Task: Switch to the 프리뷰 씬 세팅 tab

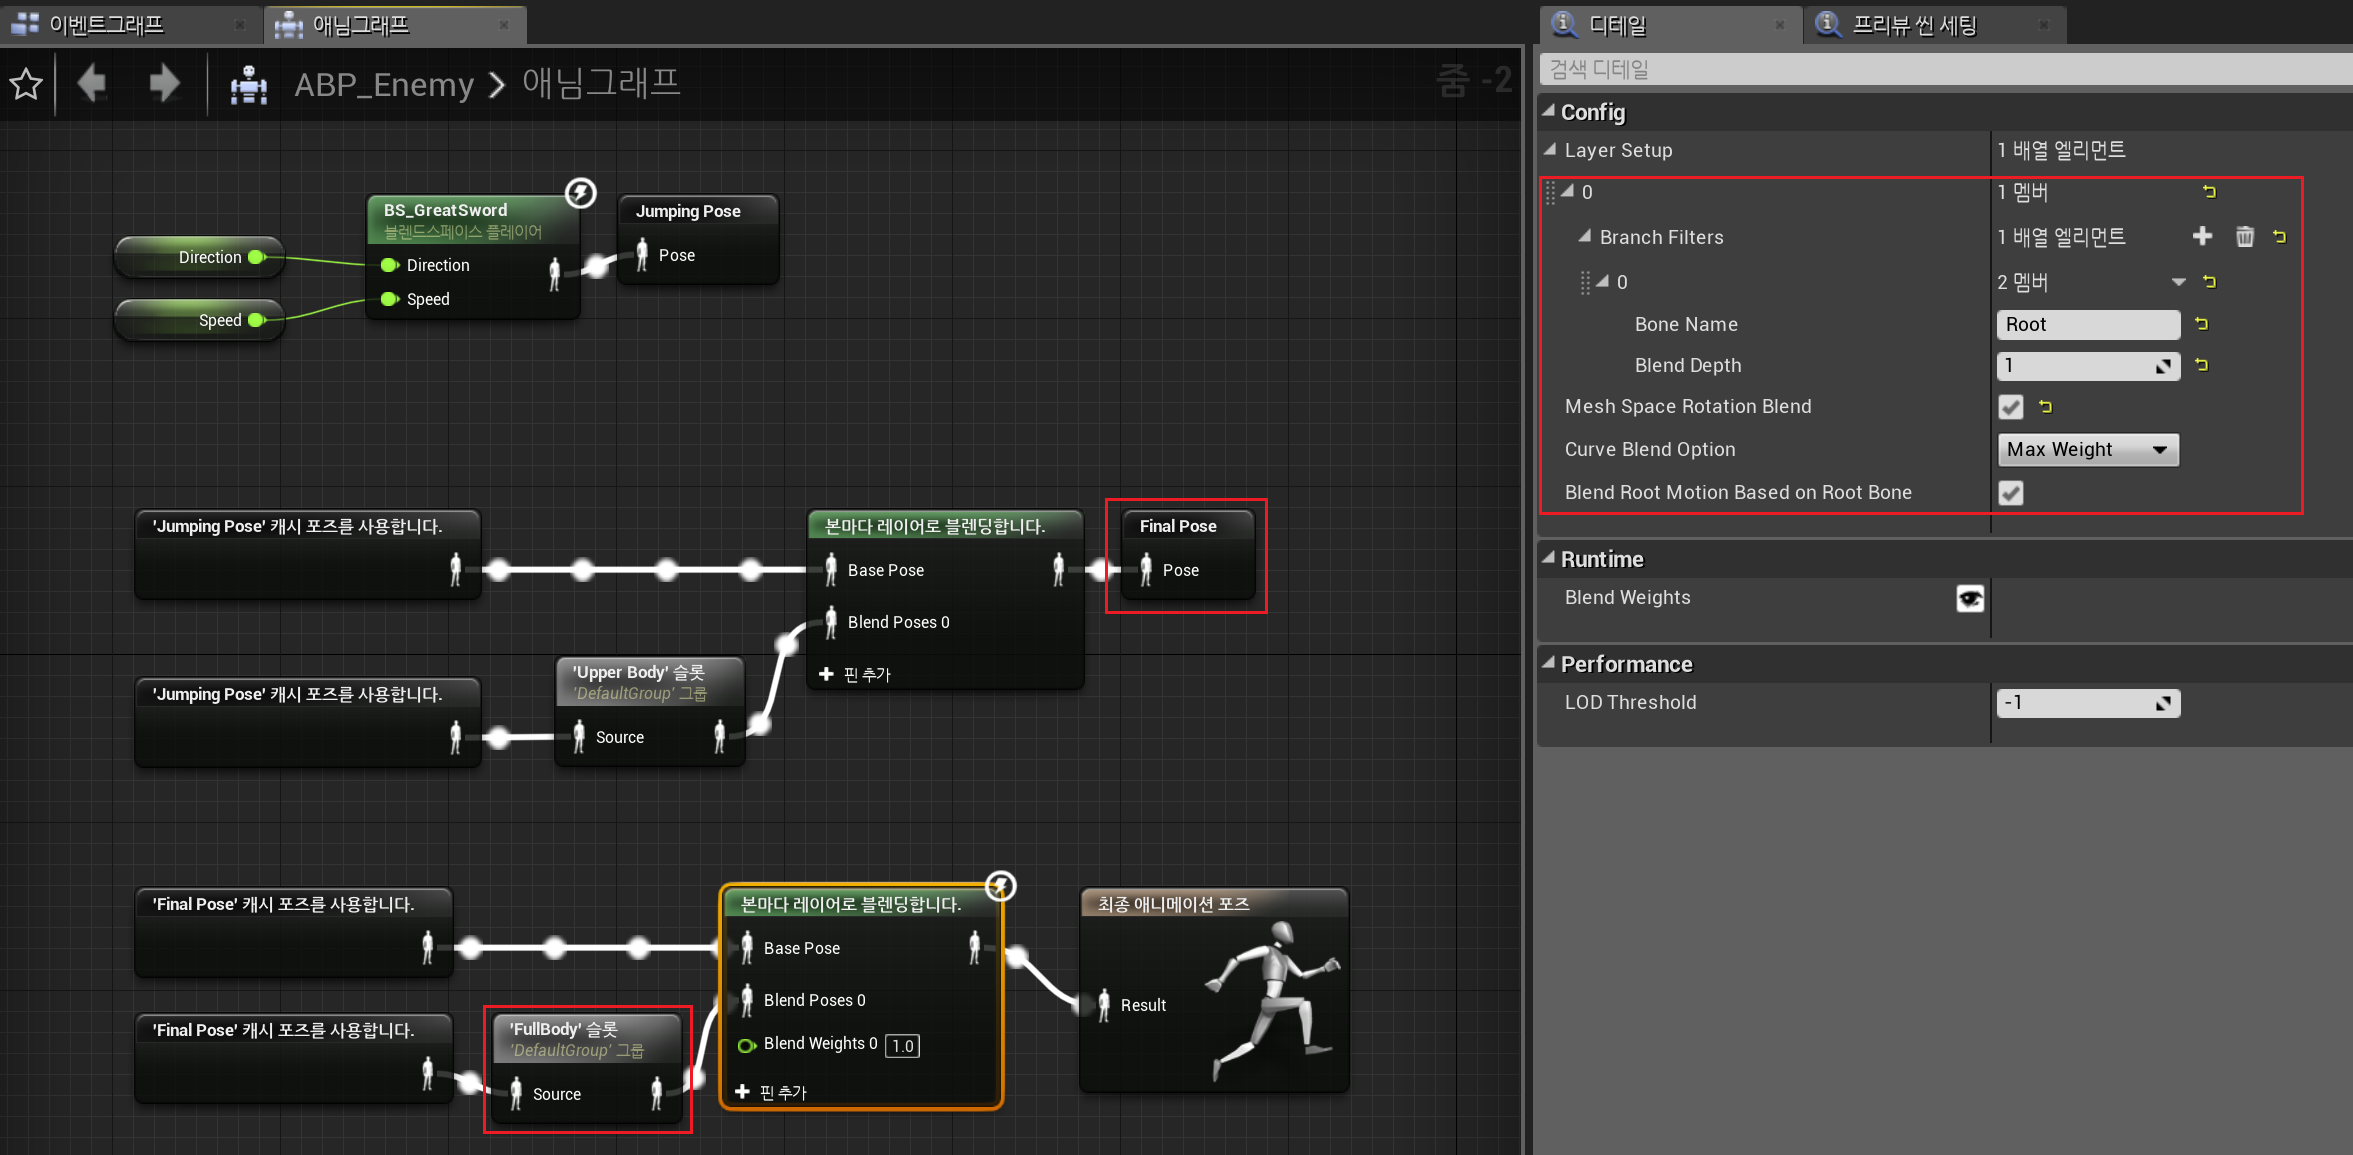Action: pyautogui.click(x=1914, y=24)
